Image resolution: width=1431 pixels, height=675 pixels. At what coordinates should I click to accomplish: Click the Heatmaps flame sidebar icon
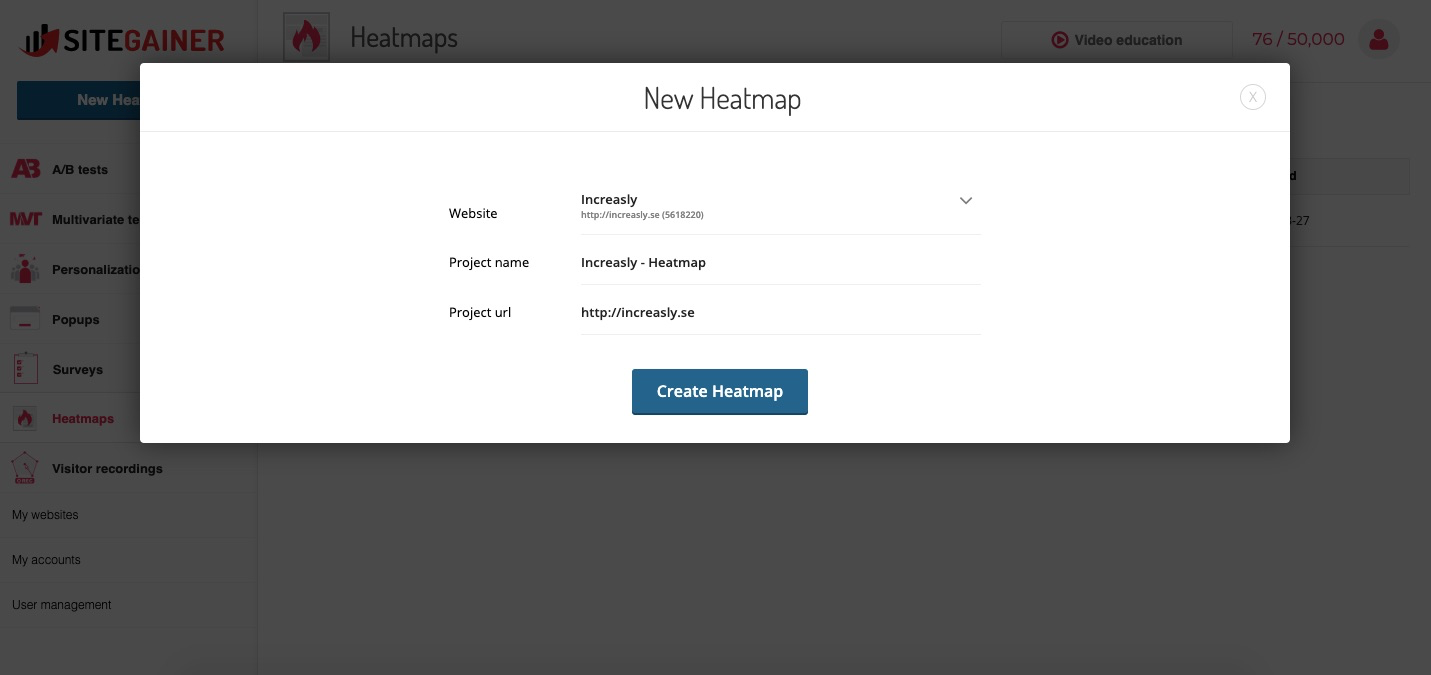click(x=25, y=418)
